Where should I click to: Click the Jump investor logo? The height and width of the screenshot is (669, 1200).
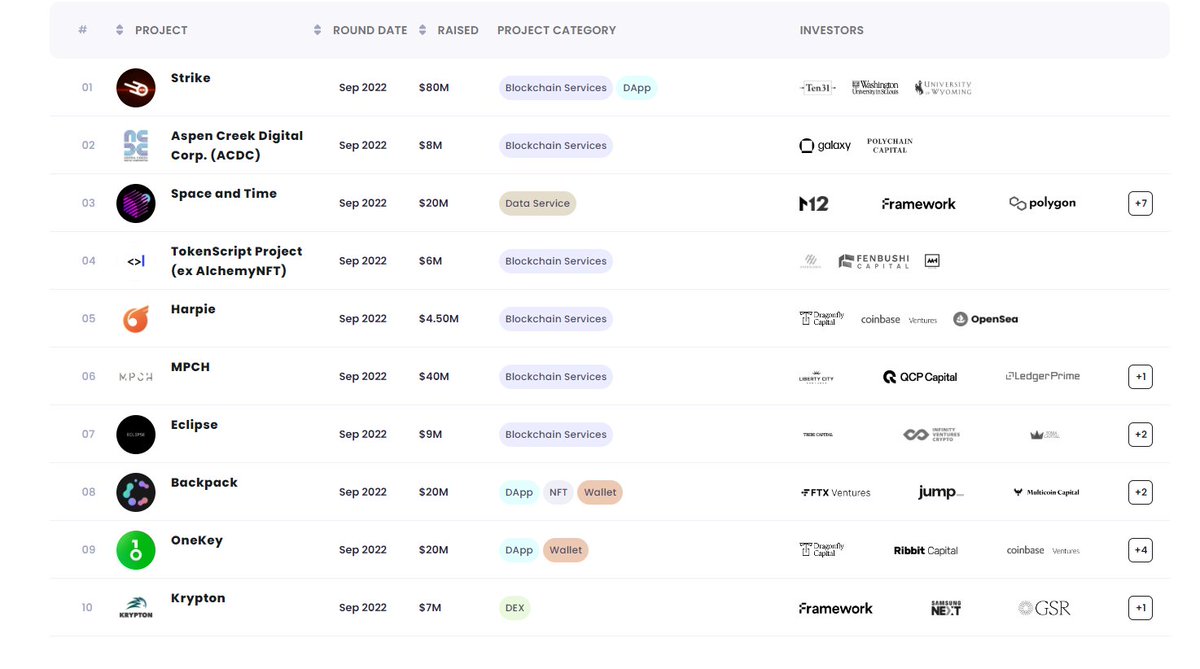point(941,492)
